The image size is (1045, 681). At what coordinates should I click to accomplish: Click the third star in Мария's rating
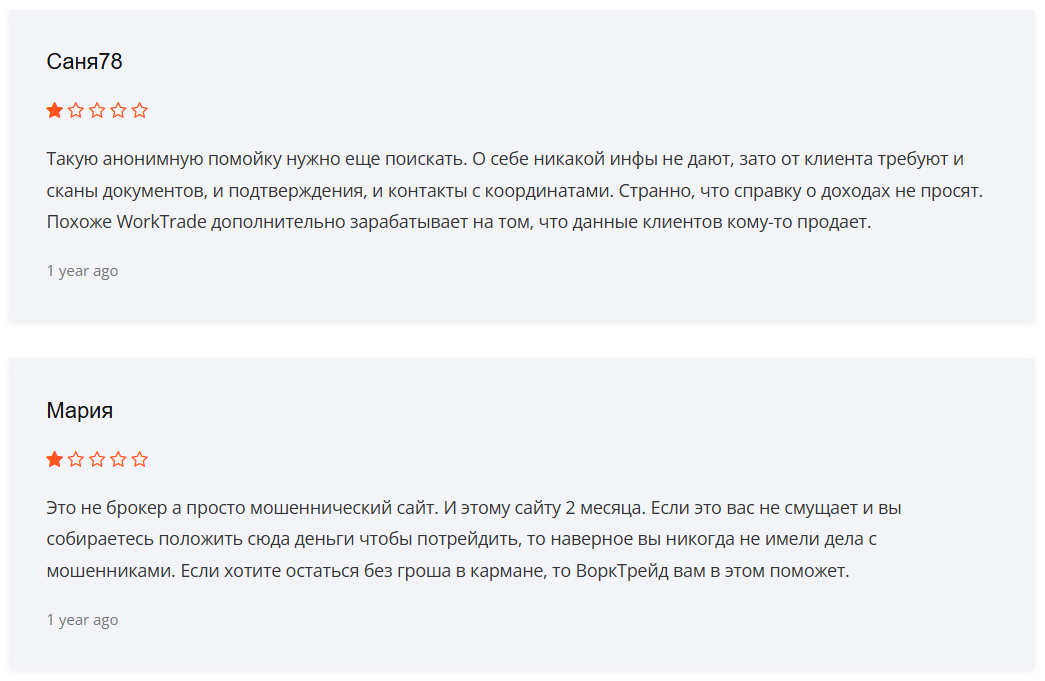click(97, 459)
